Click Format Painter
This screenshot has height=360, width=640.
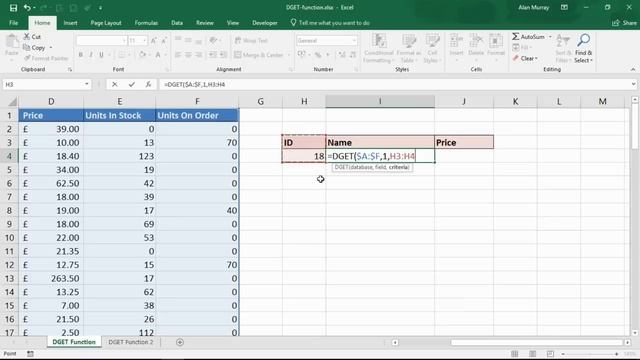click(x=46, y=58)
